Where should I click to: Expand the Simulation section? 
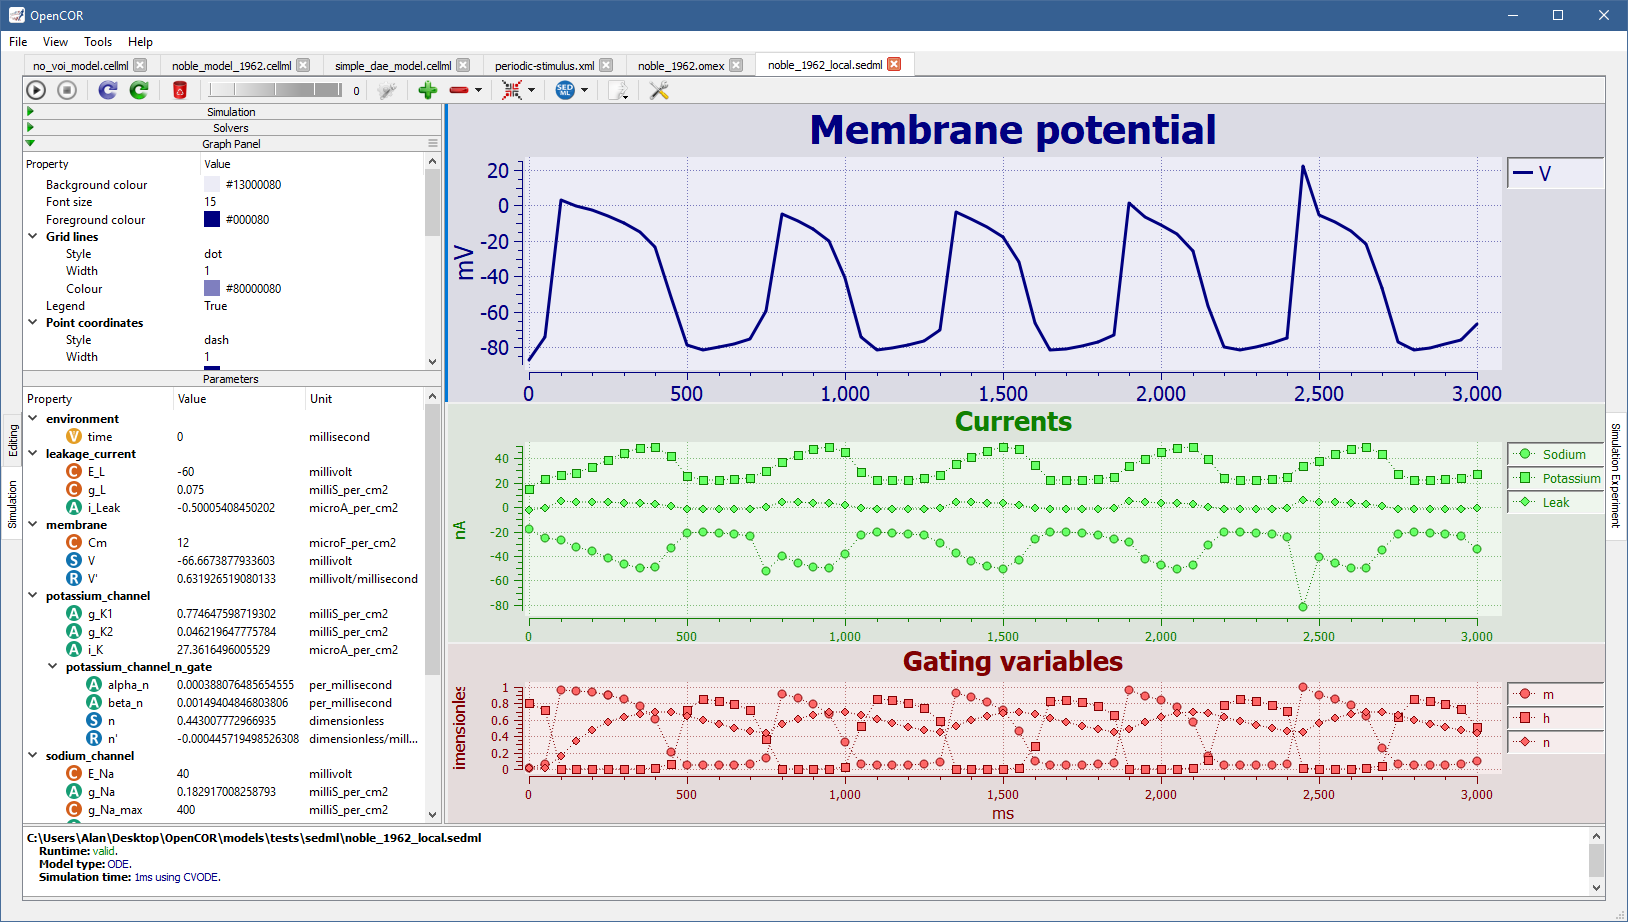click(x=231, y=112)
